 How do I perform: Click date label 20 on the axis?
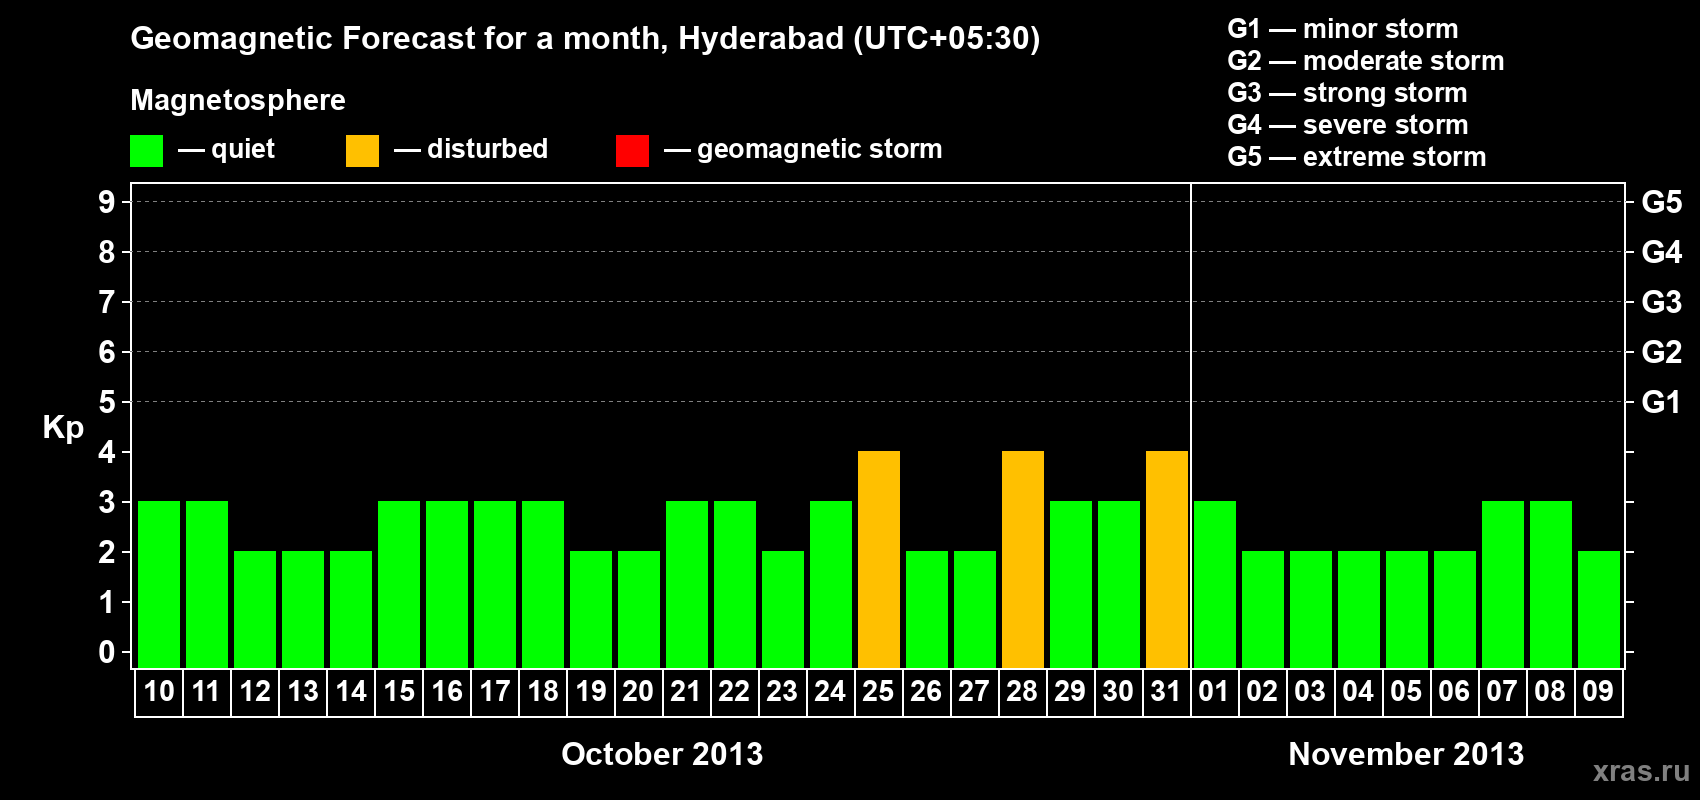639,691
